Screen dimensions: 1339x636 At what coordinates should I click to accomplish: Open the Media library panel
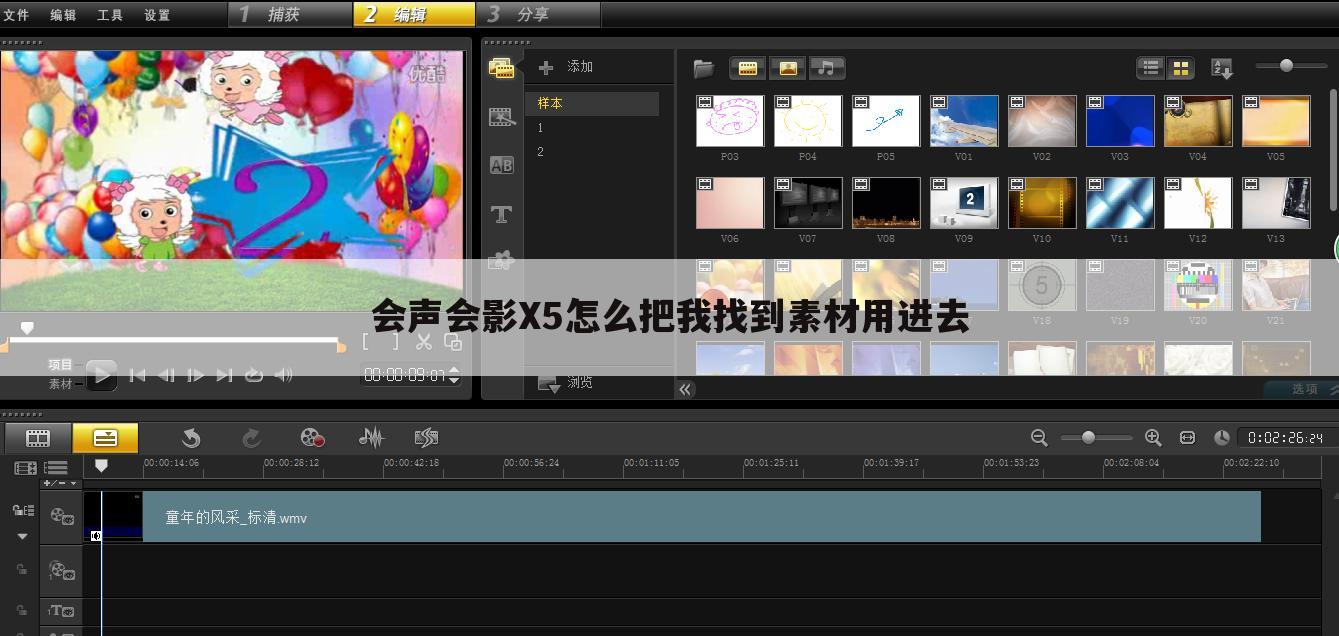pos(501,68)
